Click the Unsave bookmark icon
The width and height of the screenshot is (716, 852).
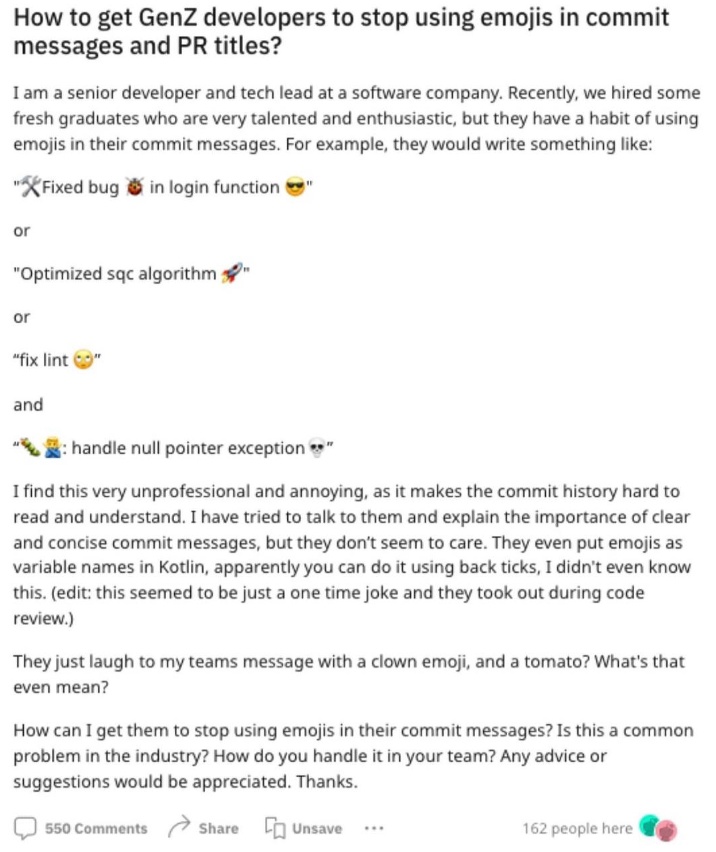pos(274,828)
